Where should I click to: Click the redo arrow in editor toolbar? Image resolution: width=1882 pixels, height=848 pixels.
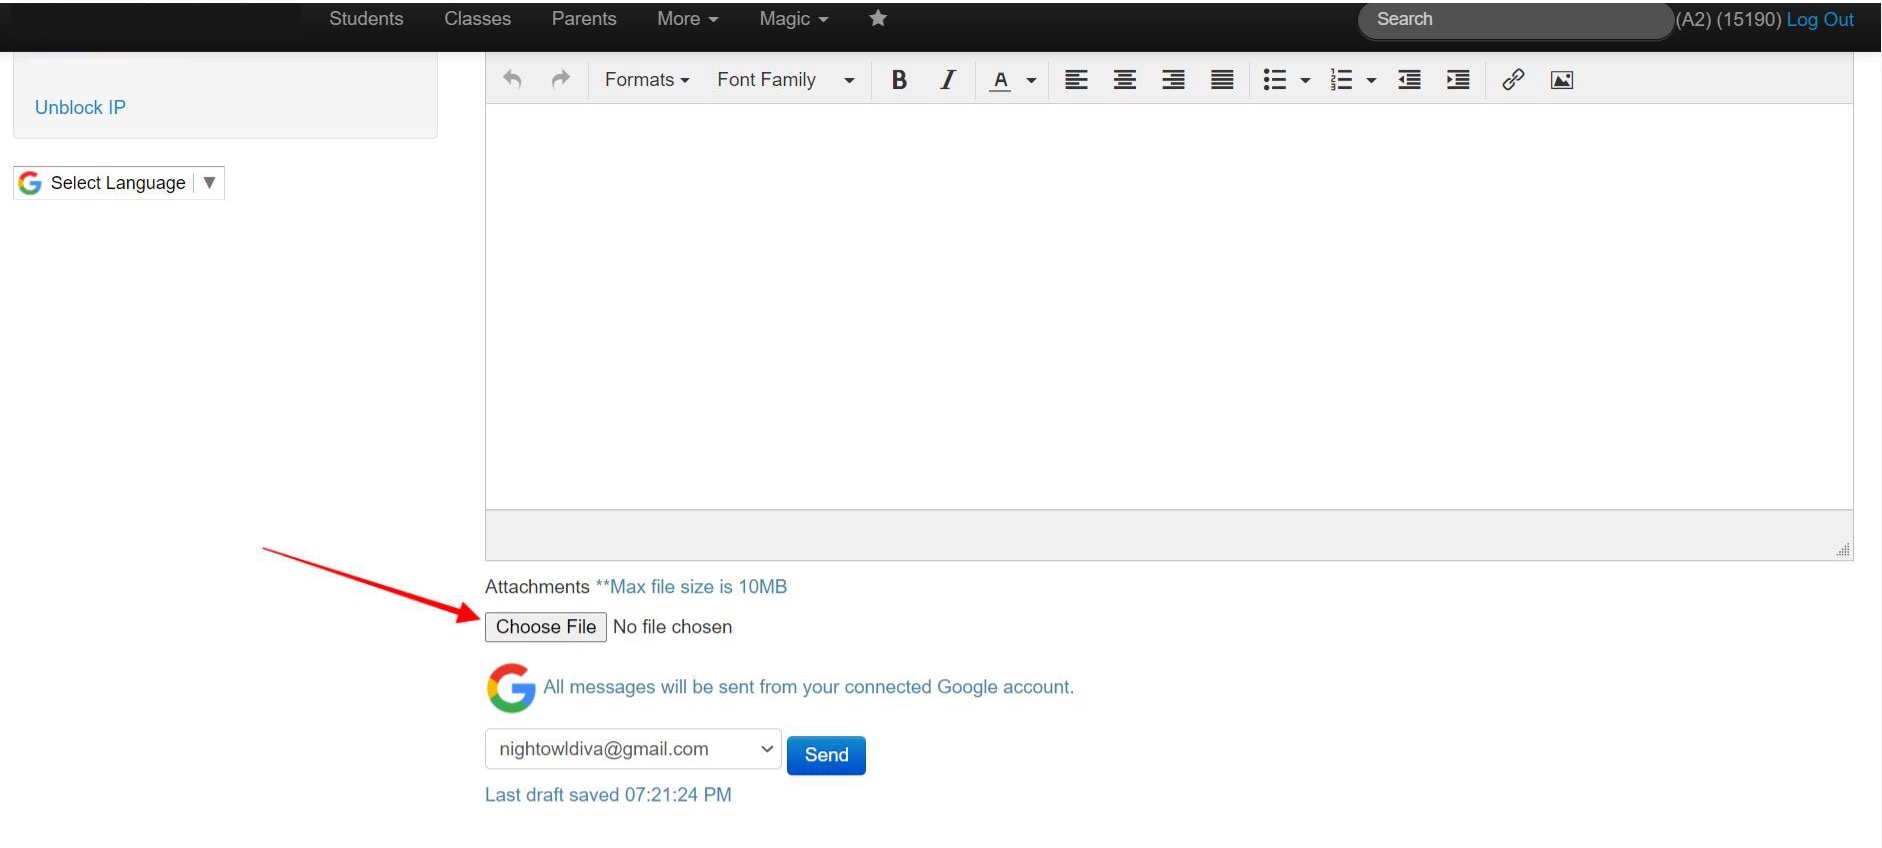561,79
